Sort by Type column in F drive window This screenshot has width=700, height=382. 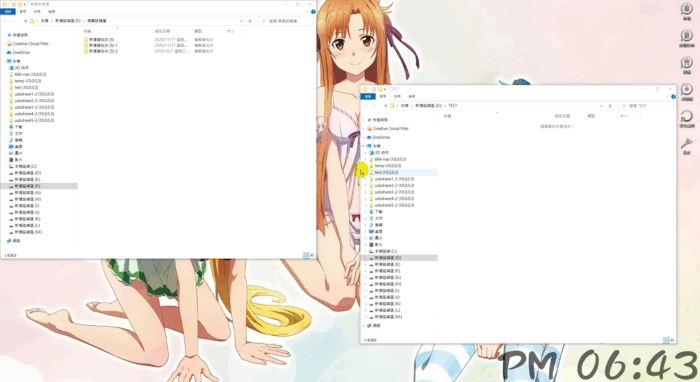198,31
